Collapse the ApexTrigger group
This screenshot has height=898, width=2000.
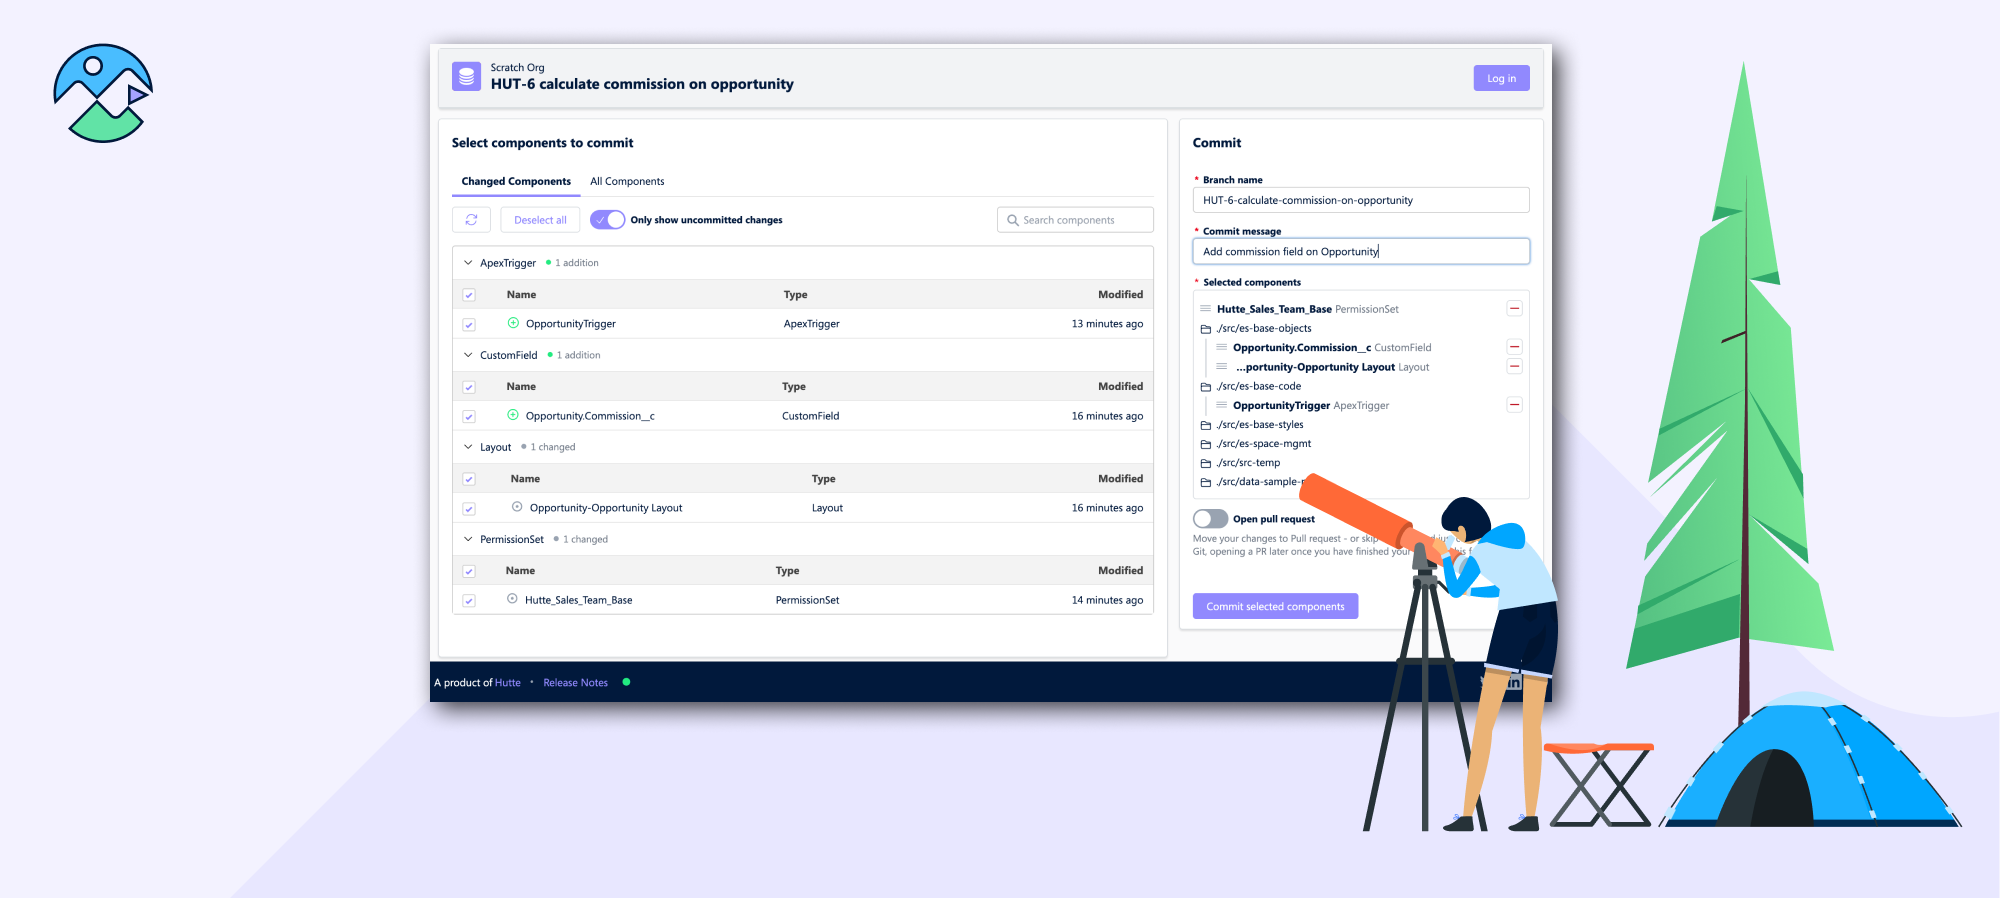coord(468,263)
